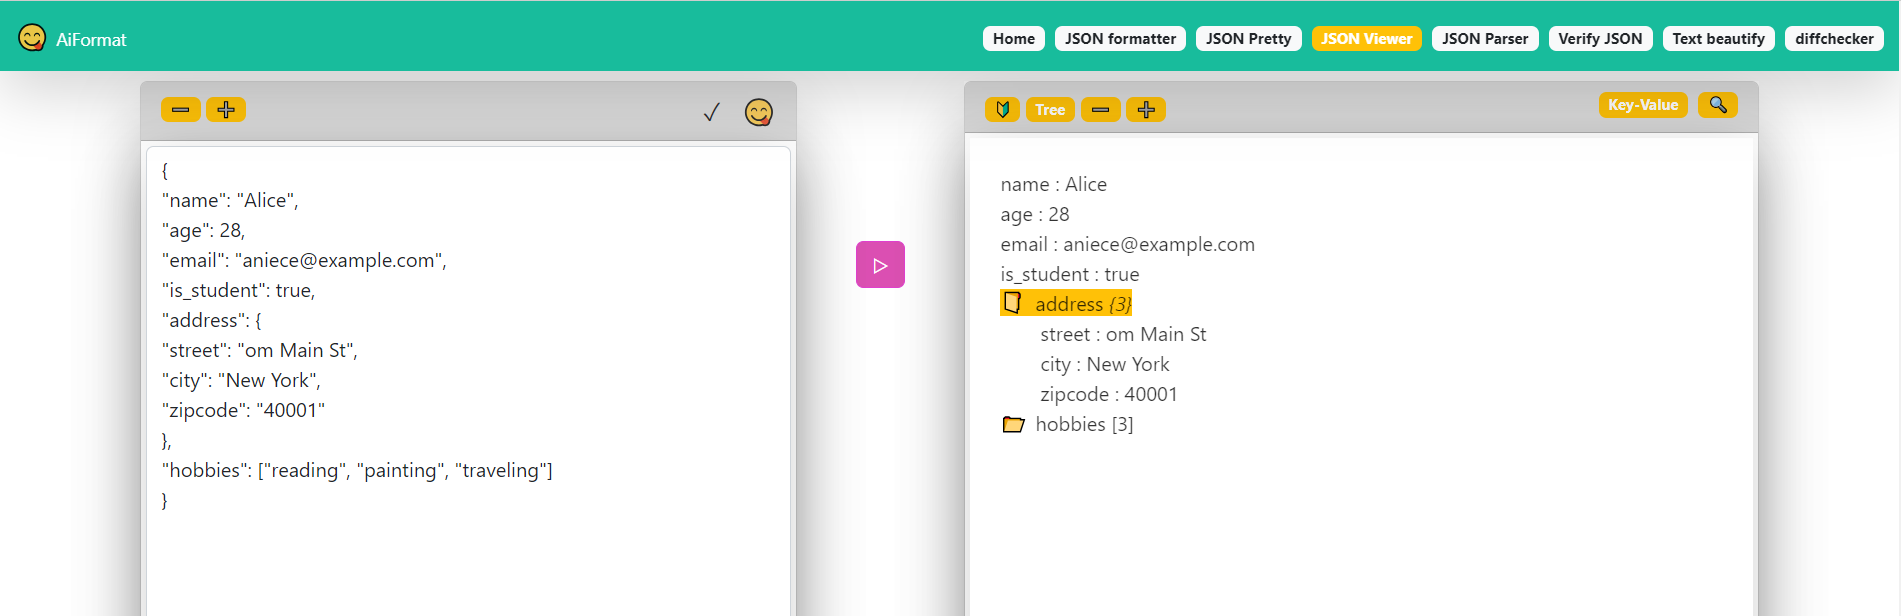Collapse all with viewer minus button
This screenshot has width=1901, height=616.
tap(1101, 110)
